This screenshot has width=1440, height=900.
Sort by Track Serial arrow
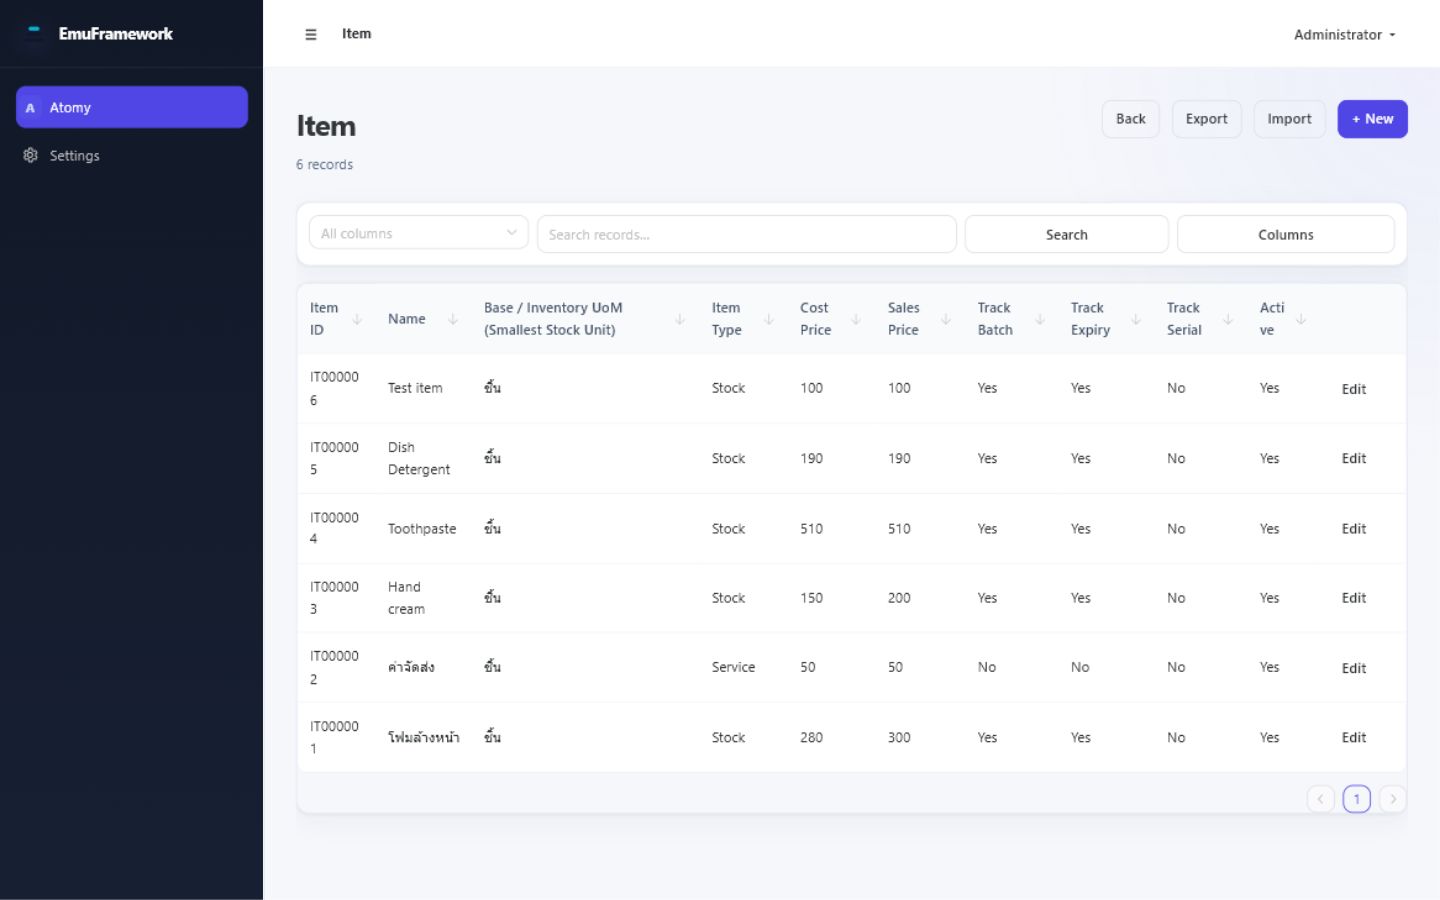(1228, 319)
